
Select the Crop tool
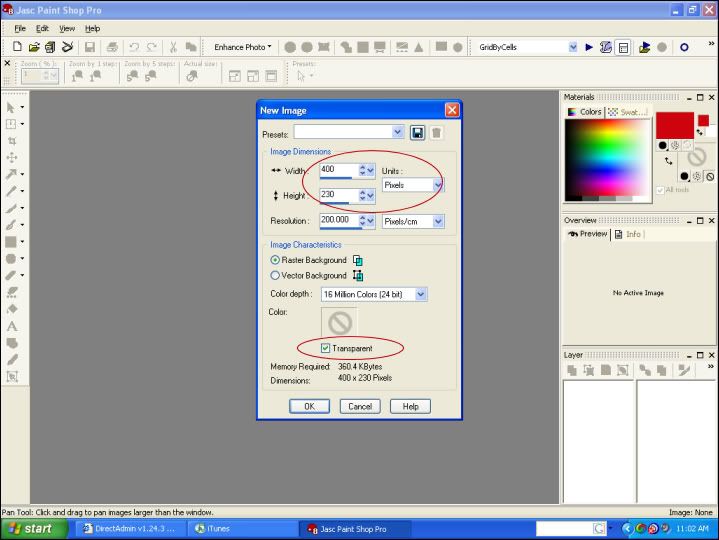[x=11, y=141]
